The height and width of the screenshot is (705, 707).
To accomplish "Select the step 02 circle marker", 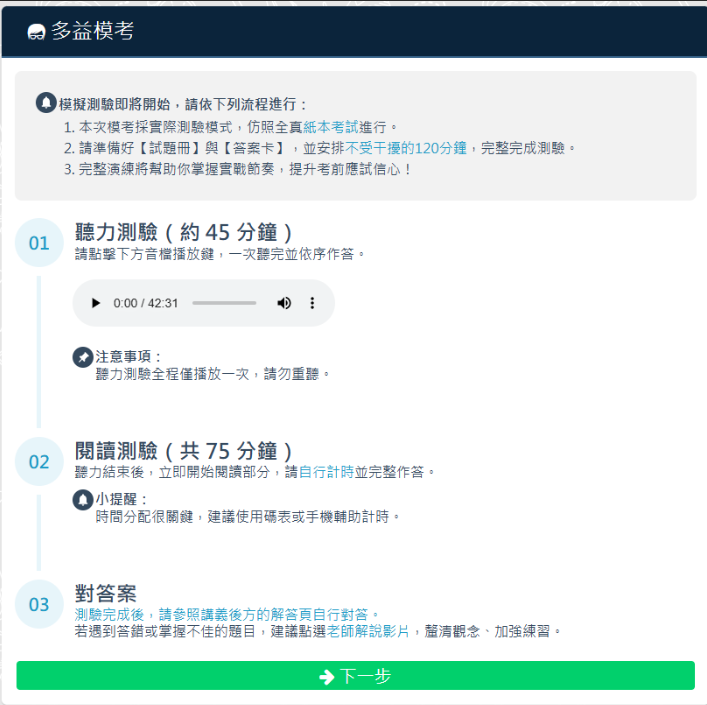I will (x=39, y=462).
